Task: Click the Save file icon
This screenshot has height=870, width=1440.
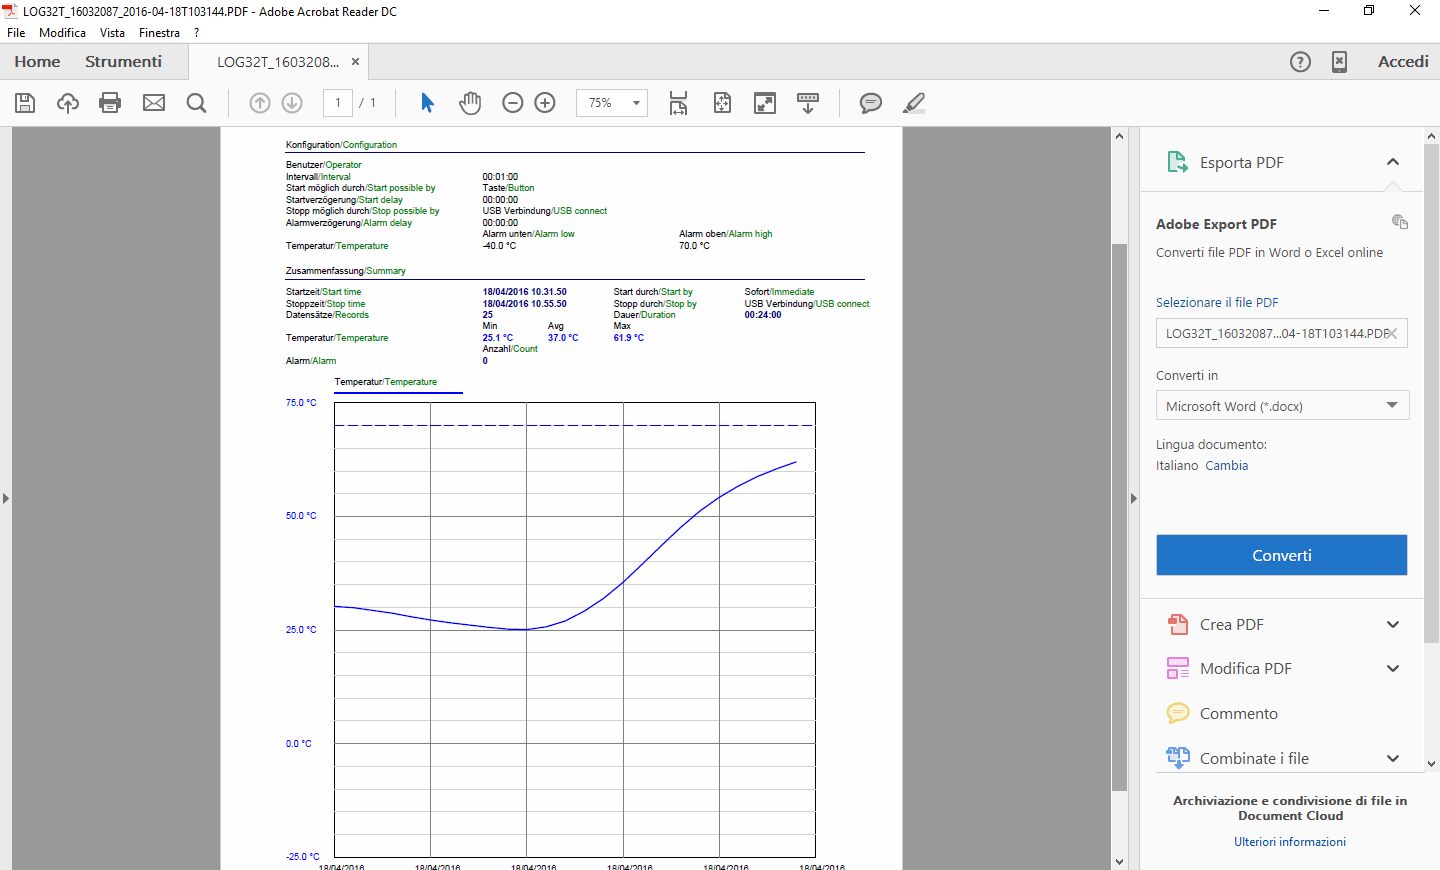Action: coord(25,103)
